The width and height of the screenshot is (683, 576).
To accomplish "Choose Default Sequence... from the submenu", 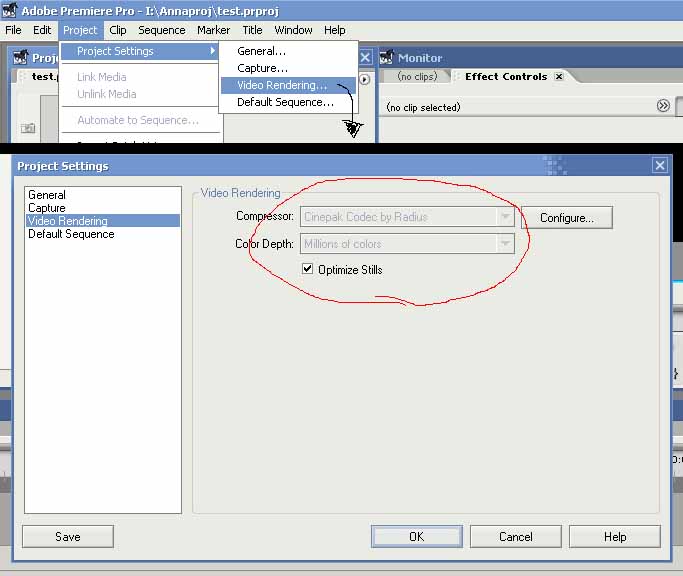I will click(288, 102).
